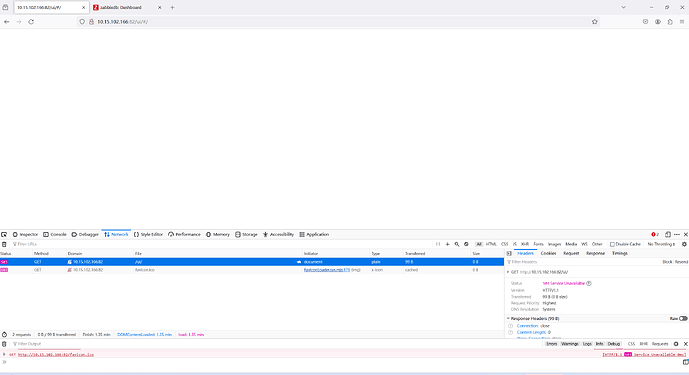Collapse the Response Headers section
689x375 pixels.
coord(508,318)
